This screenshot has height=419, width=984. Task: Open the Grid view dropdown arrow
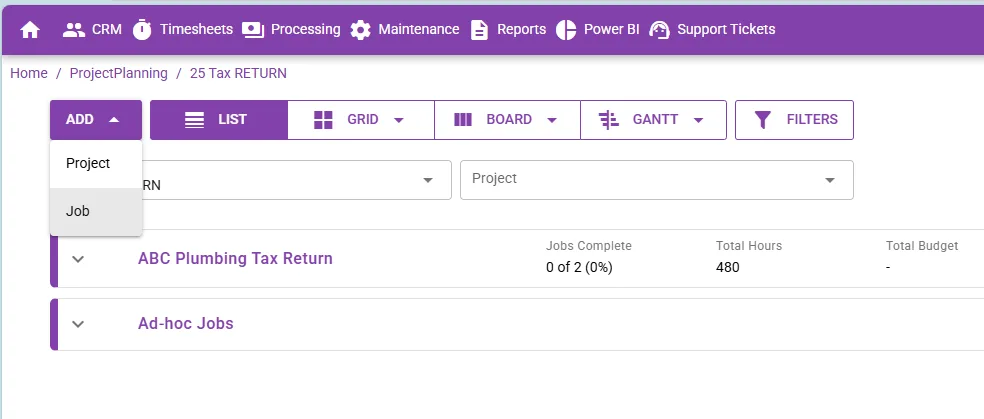pyautogui.click(x=398, y=120)
